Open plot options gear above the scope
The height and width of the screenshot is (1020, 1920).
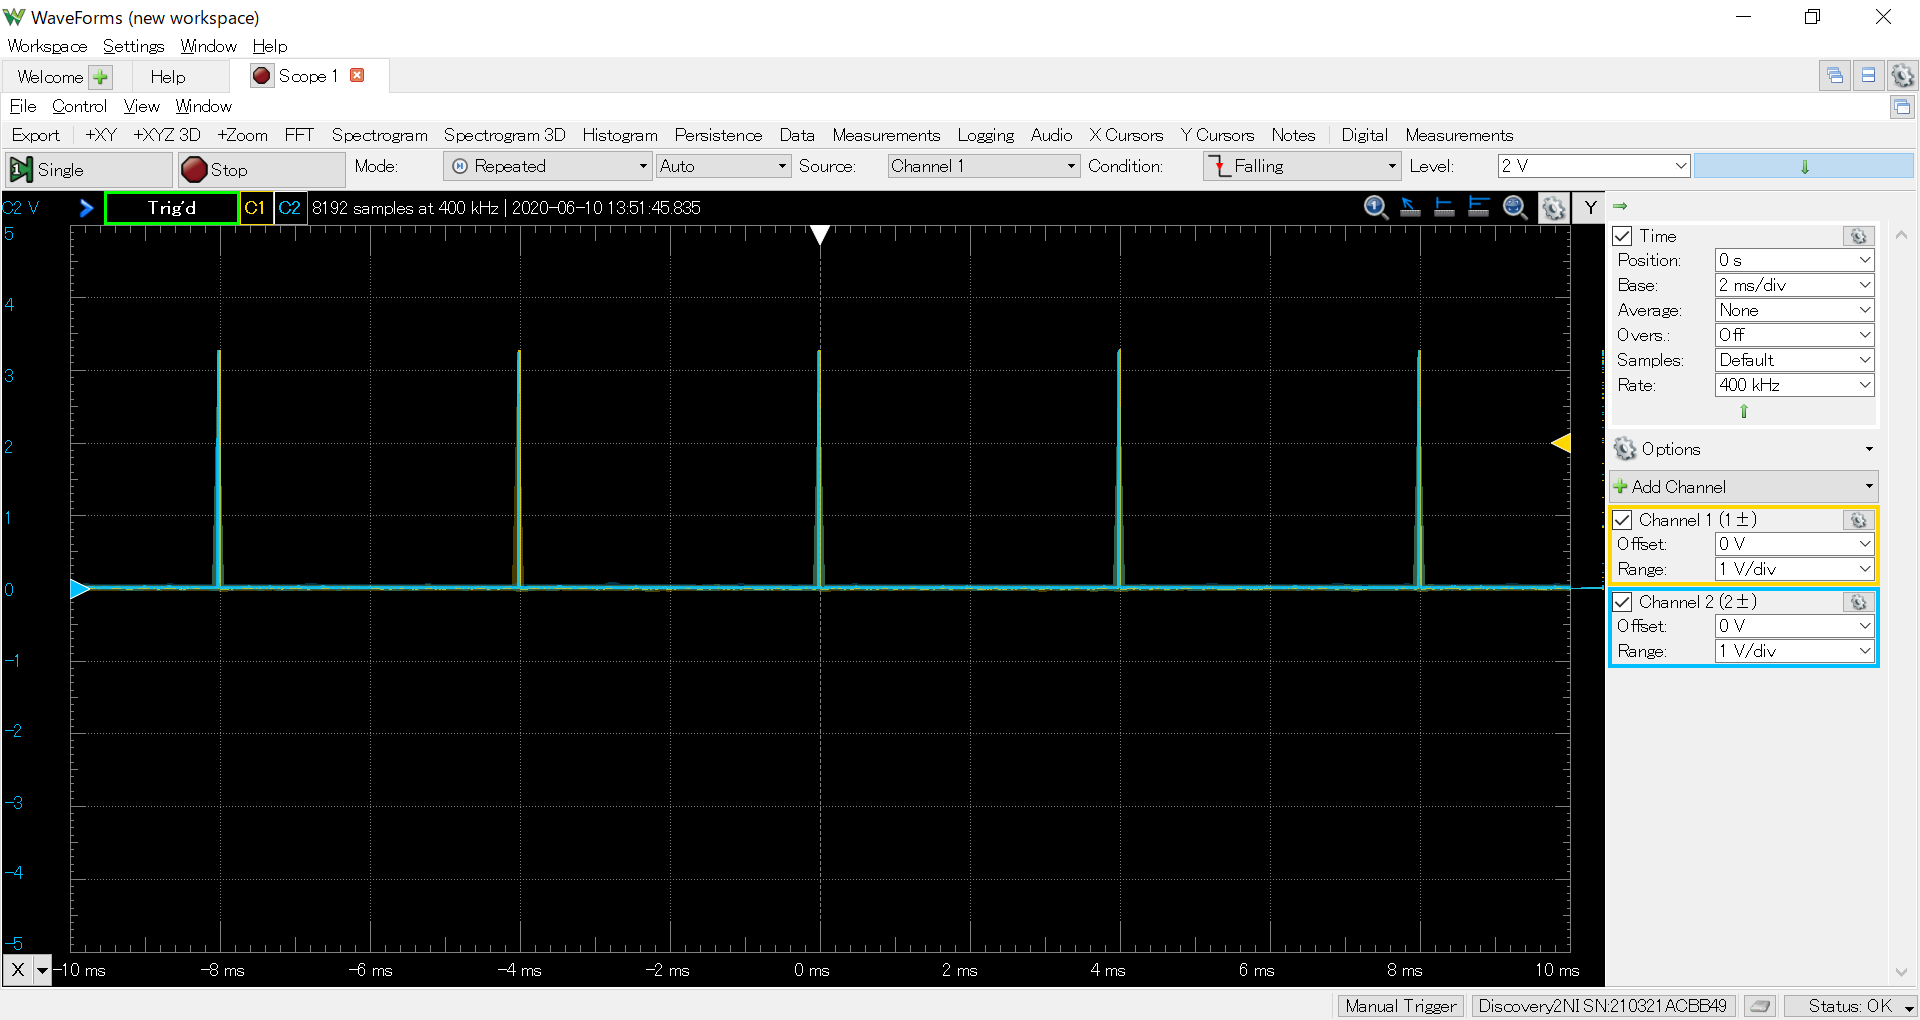(1553, 207)
